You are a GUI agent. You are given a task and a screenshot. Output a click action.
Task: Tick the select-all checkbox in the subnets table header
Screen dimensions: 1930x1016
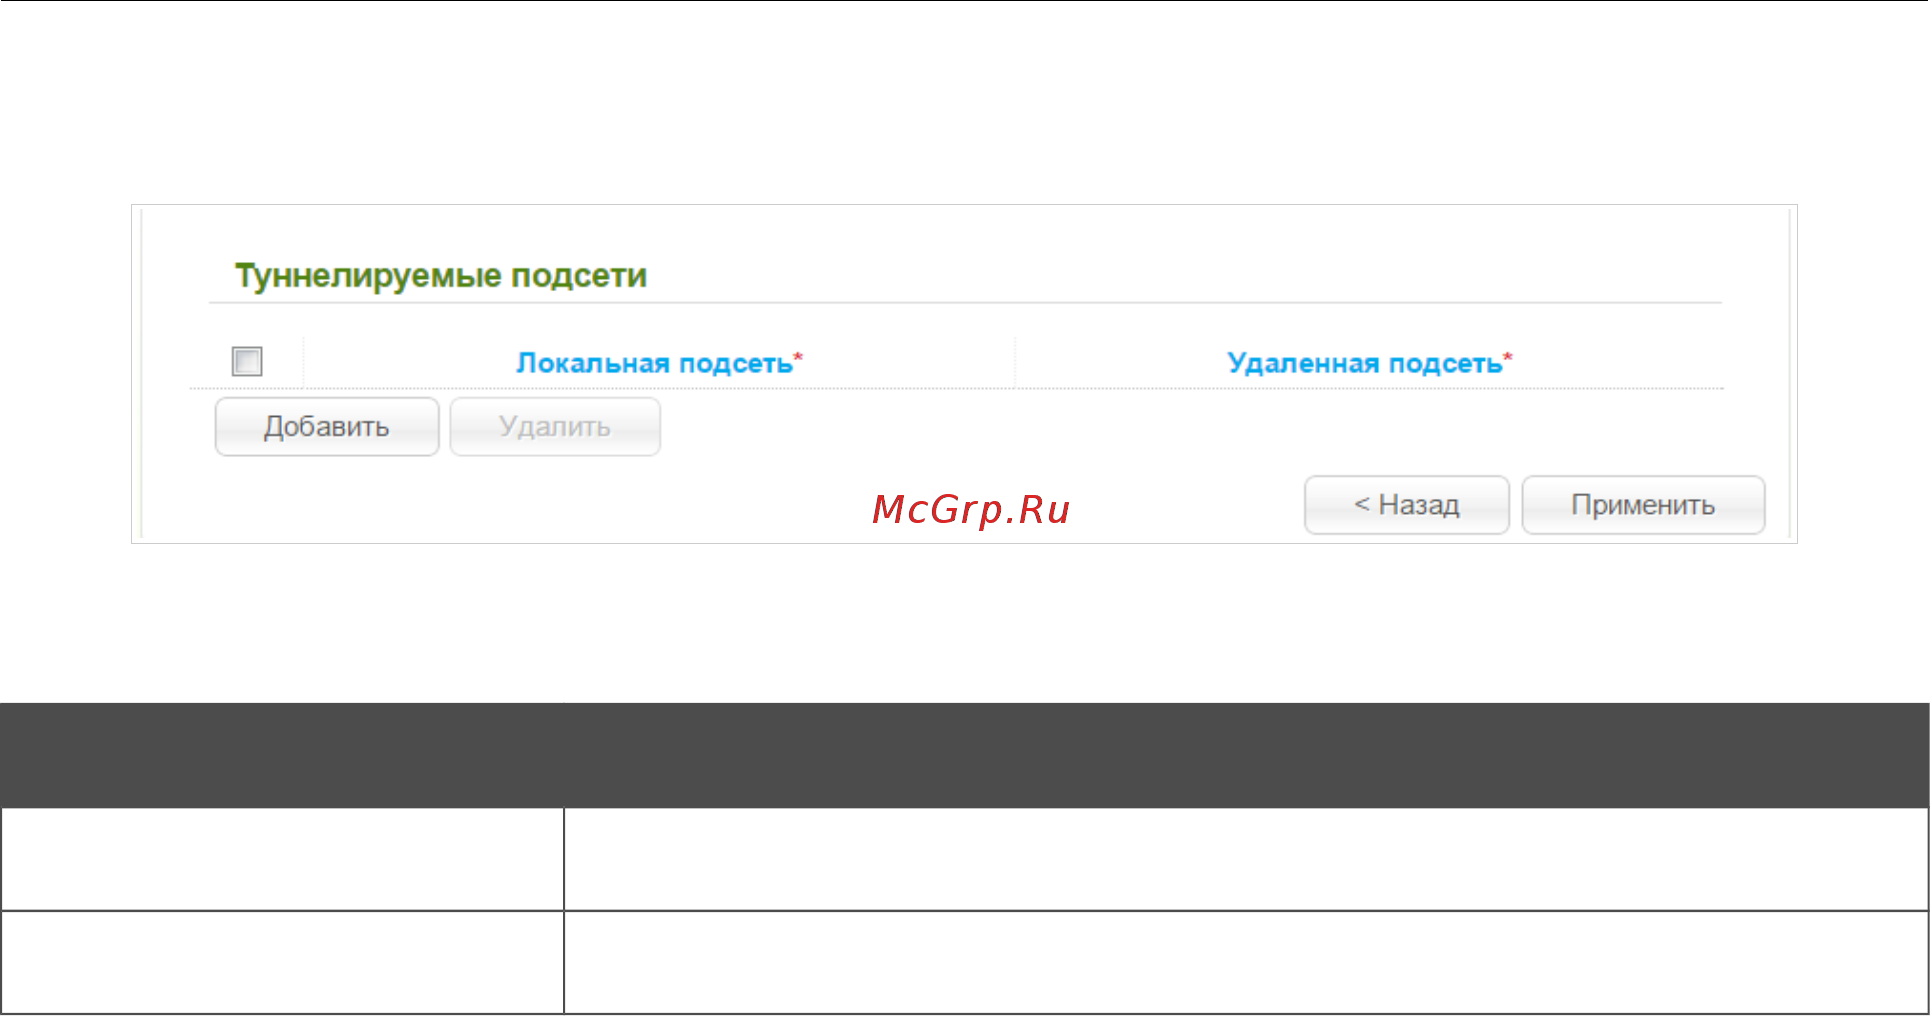[247, 361]
